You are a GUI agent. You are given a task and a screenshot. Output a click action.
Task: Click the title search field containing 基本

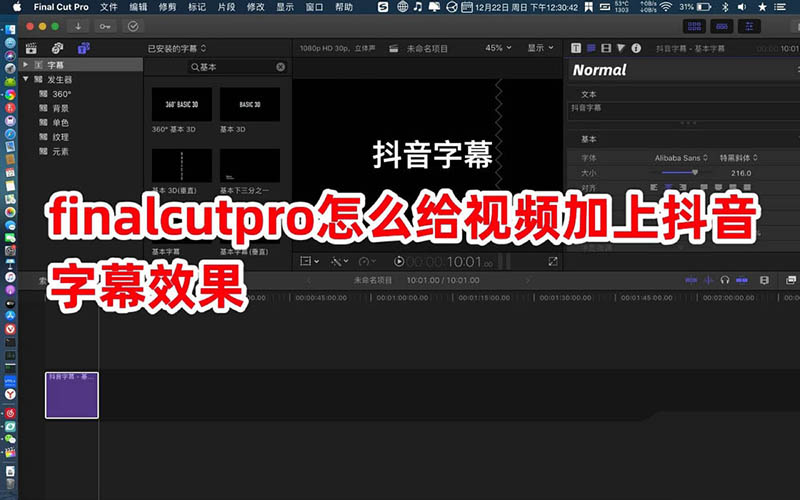tap(237, 67)
